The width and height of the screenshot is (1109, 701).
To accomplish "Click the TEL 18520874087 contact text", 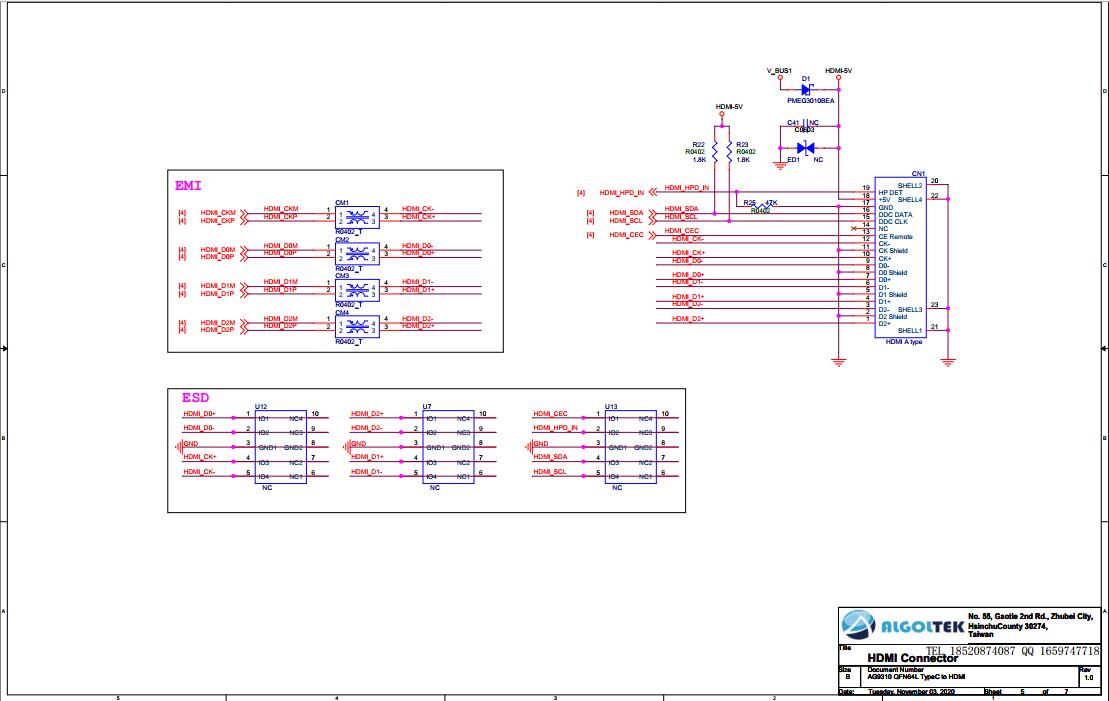I will 970,651.
